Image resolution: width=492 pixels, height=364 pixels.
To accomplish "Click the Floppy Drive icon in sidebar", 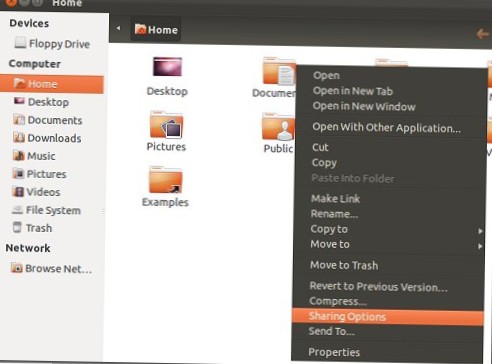I will [x=20, y=42].
